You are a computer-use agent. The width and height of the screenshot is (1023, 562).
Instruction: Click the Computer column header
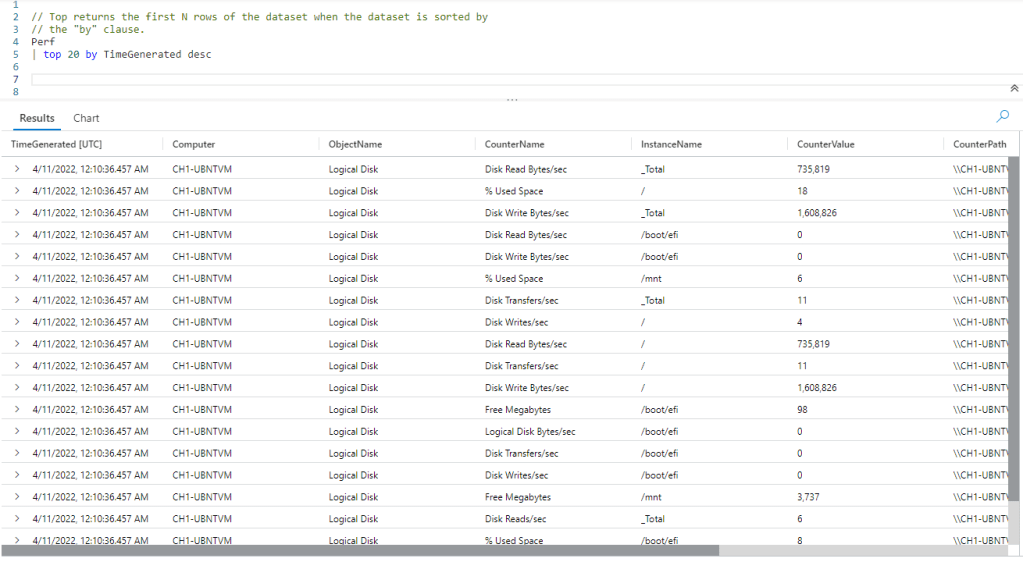(x=193, y=144)
